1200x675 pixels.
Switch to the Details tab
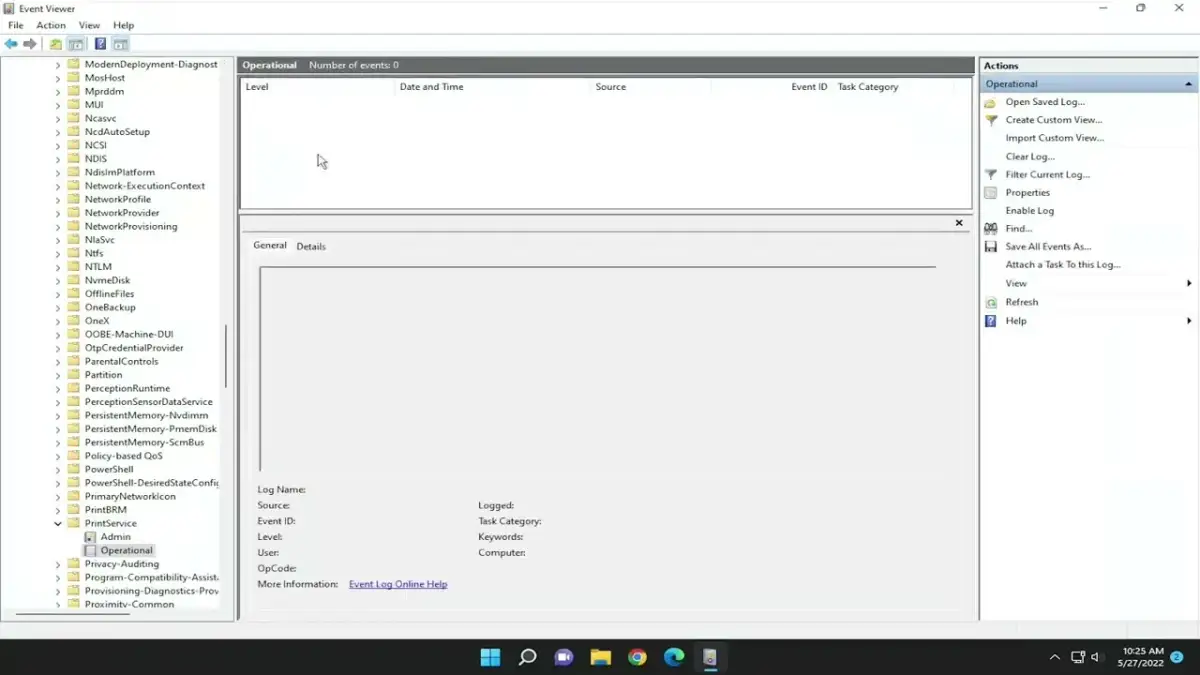pos(311,245)
